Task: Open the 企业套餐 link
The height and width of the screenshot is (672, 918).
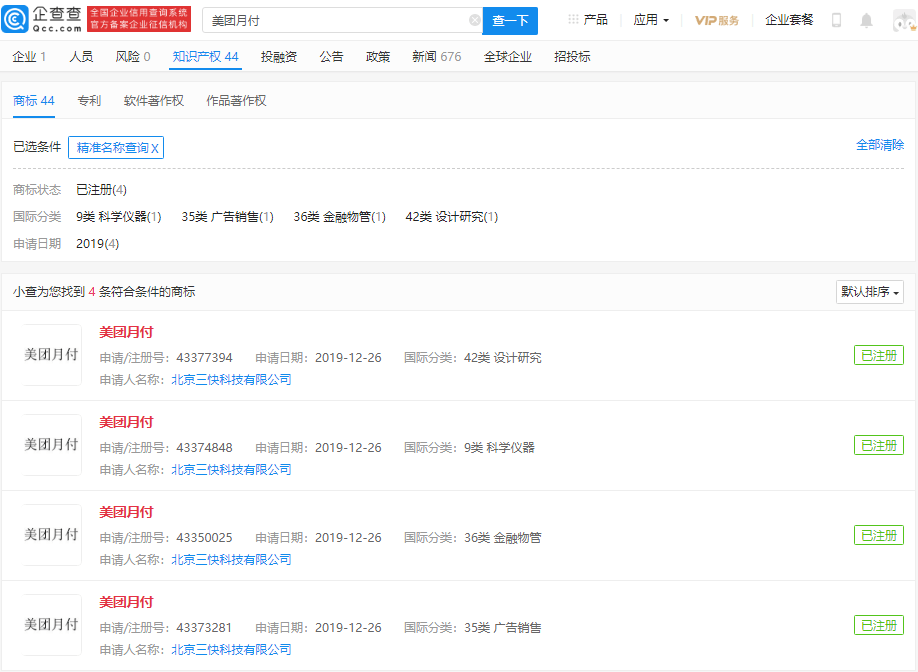Action: pyautogui.click(x=789, y=20)
